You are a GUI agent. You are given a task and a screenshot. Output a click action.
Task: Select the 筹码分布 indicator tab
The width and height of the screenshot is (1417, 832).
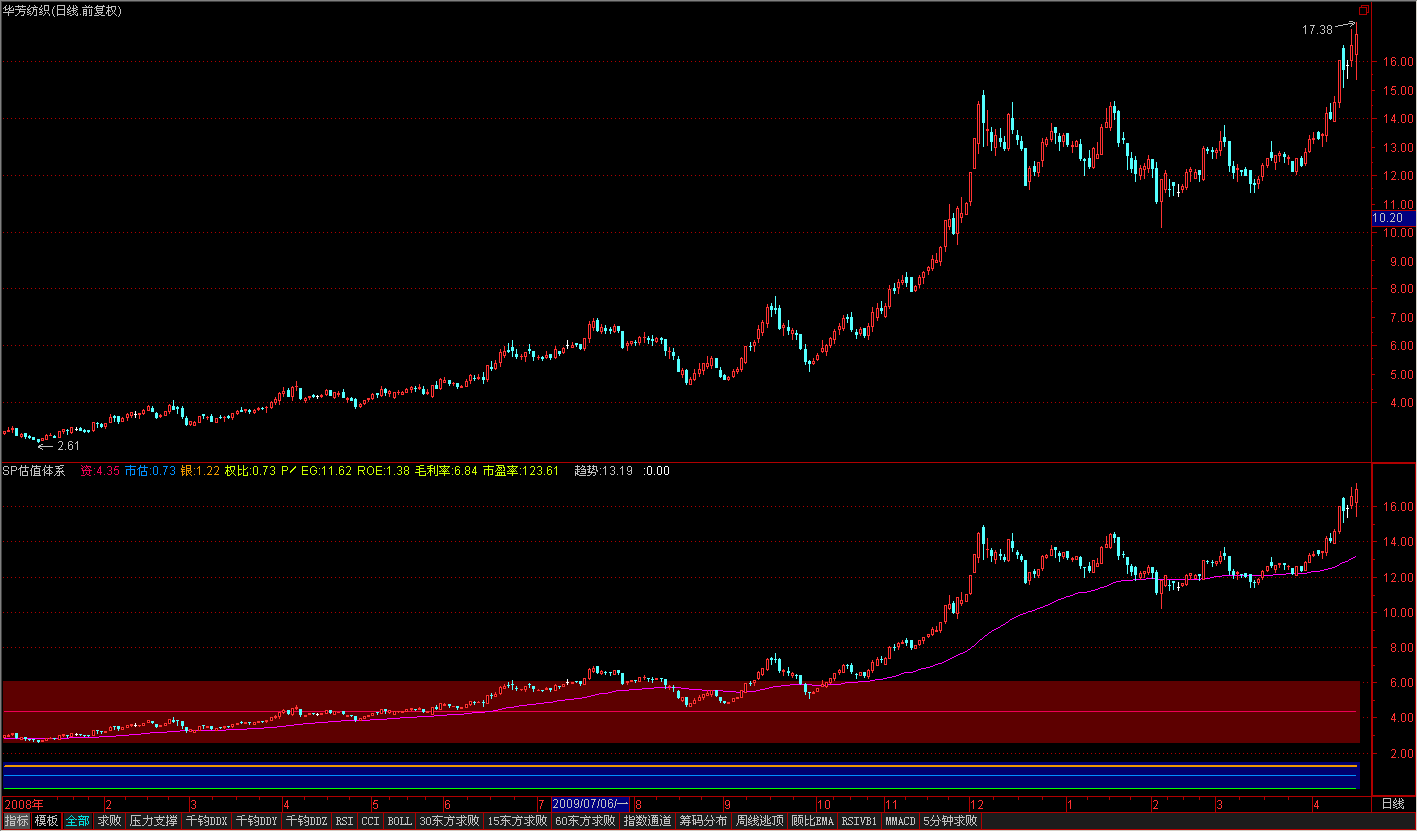tap(703, 821)
